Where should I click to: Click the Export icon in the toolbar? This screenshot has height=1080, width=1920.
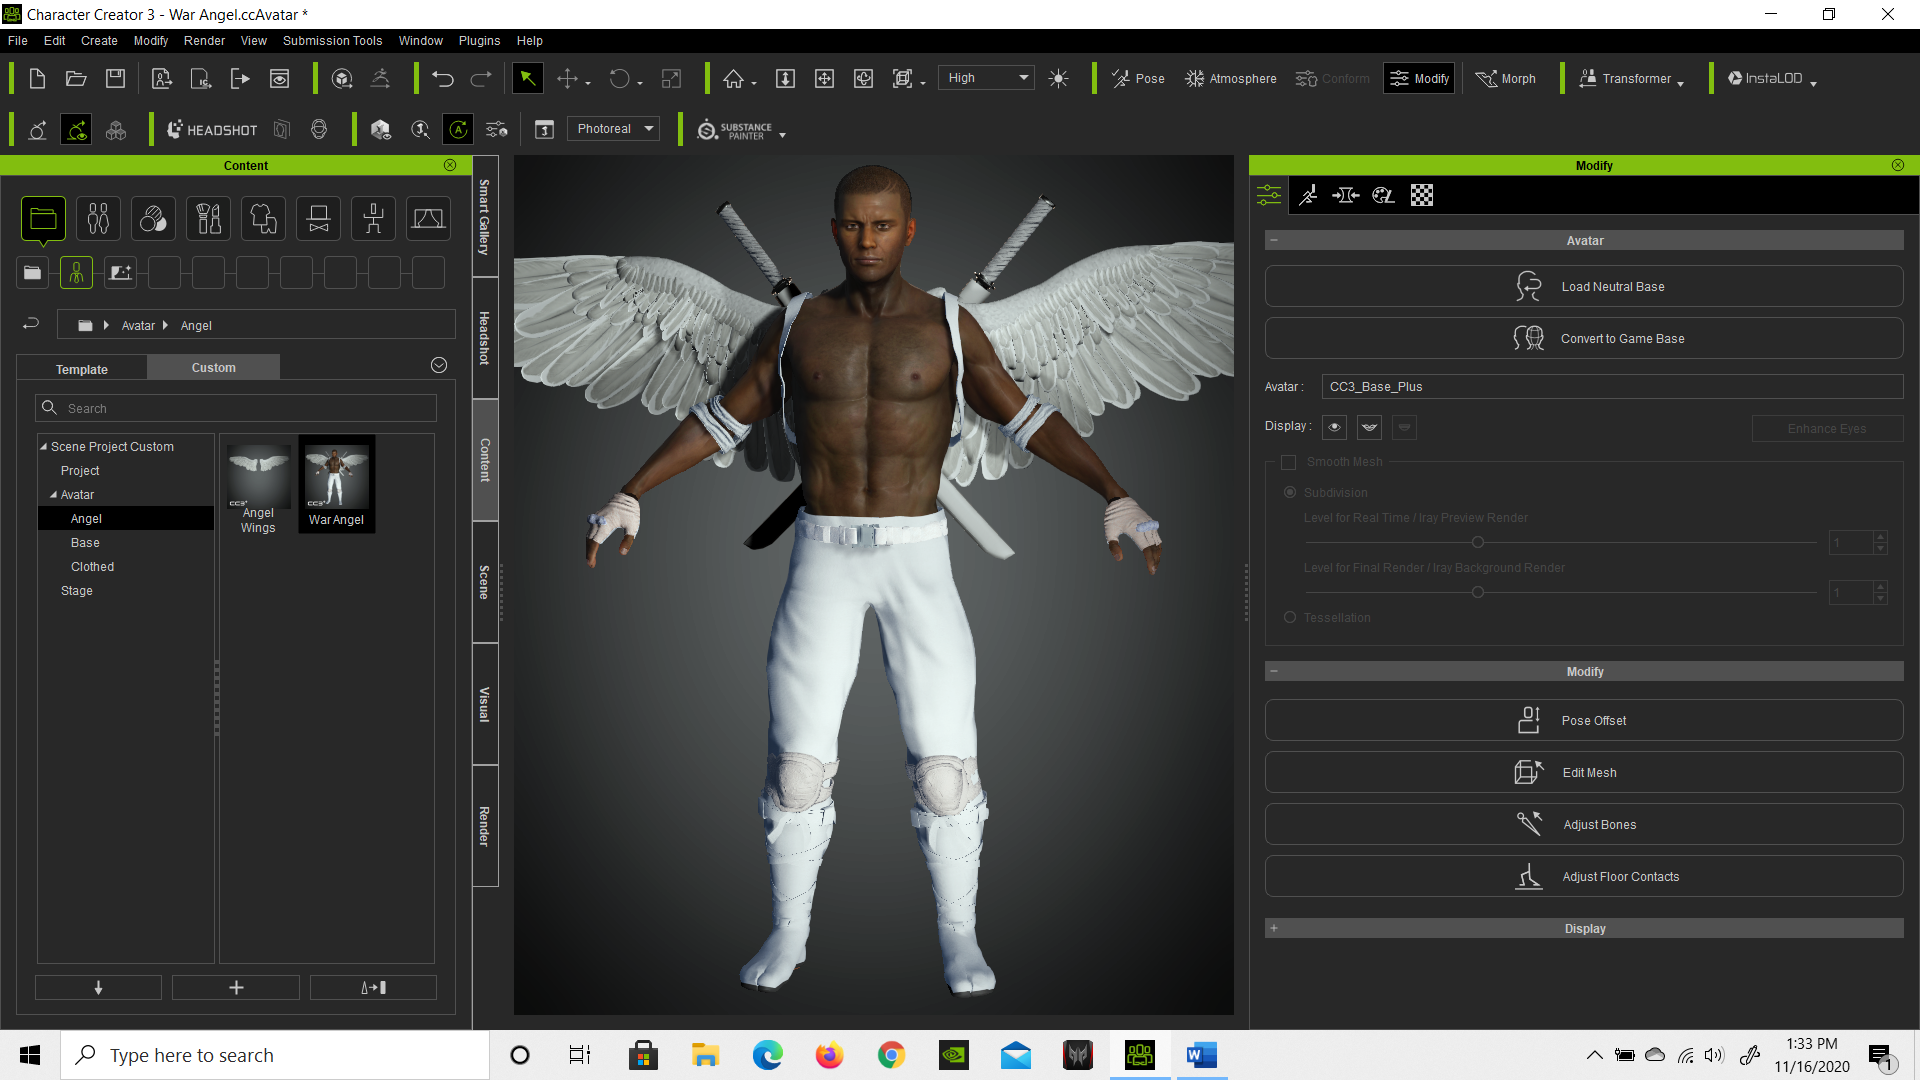[240, 79]
